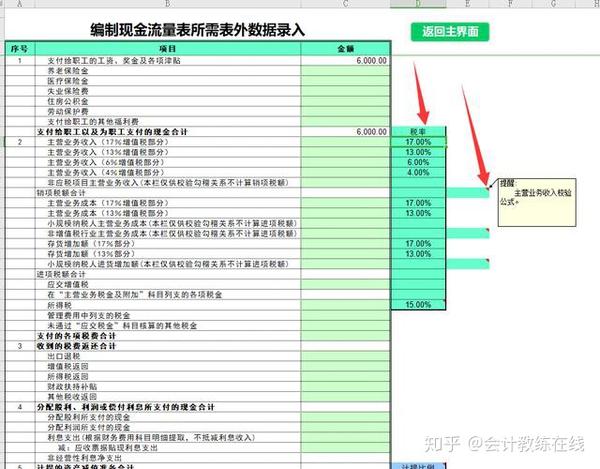
Task: Click teal check cell beside 小规模纳税人进货增加额 row
Action: coord(468,264)
